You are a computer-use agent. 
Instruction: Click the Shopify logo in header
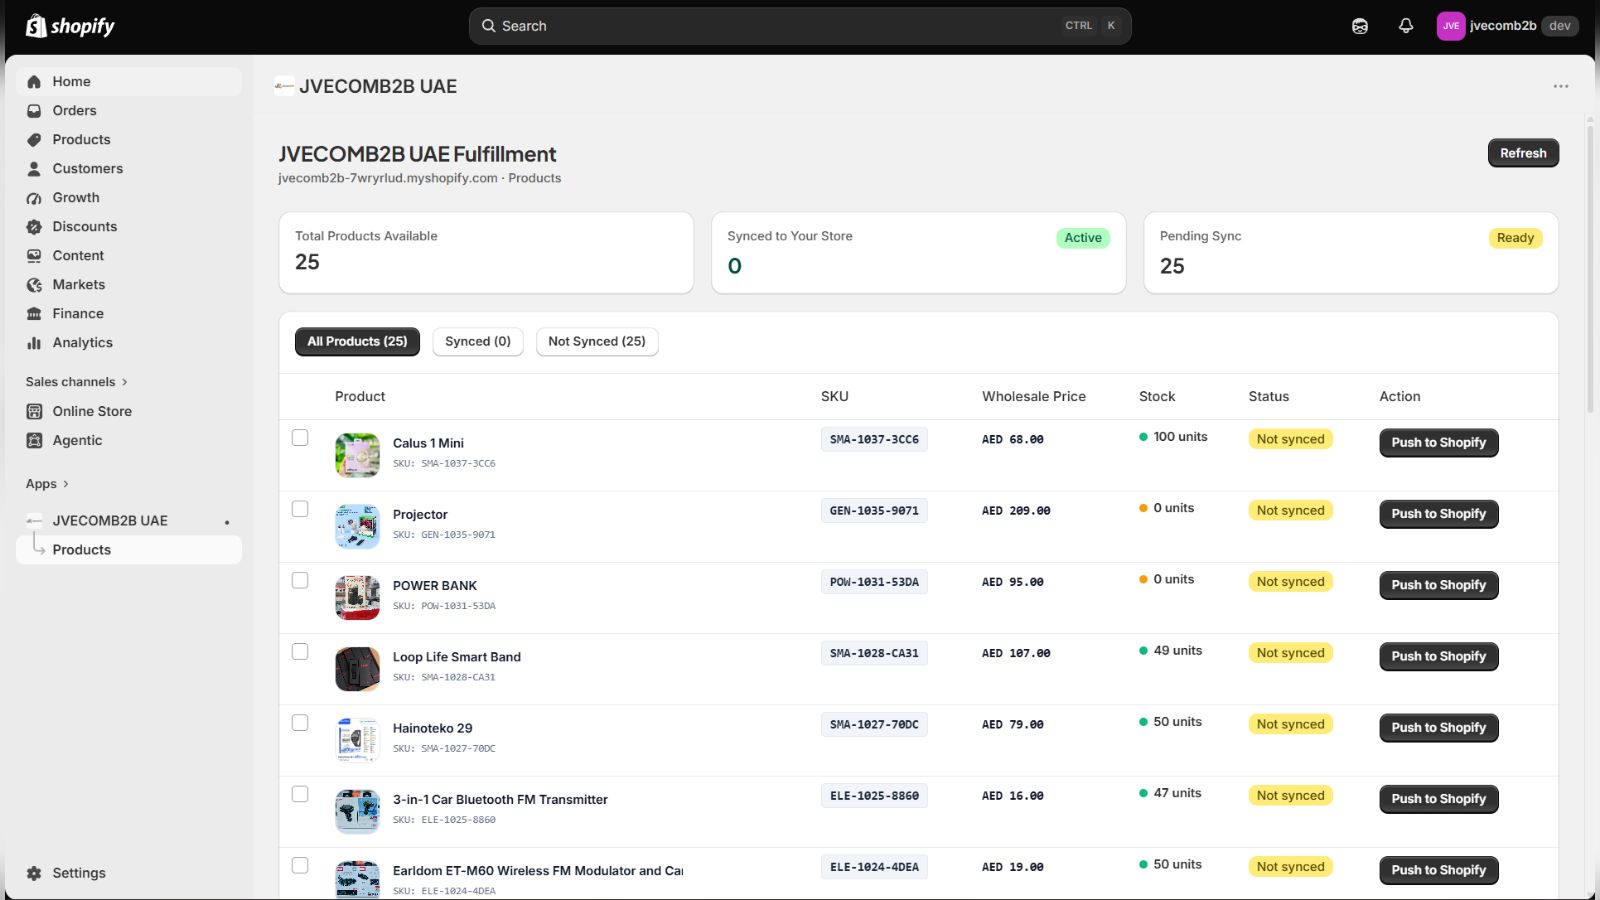[70, 26]
